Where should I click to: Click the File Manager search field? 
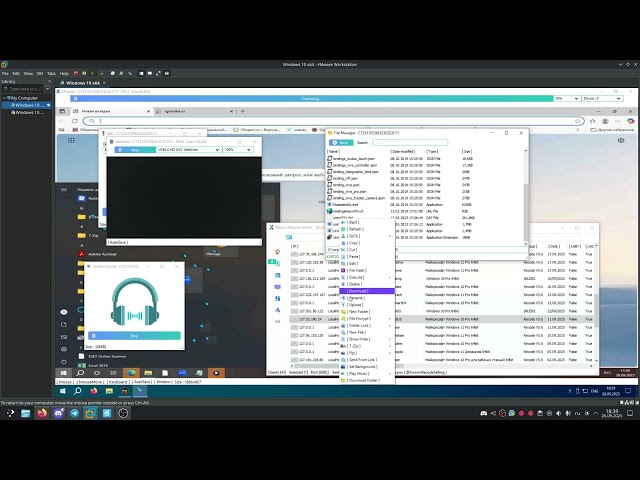410,142
